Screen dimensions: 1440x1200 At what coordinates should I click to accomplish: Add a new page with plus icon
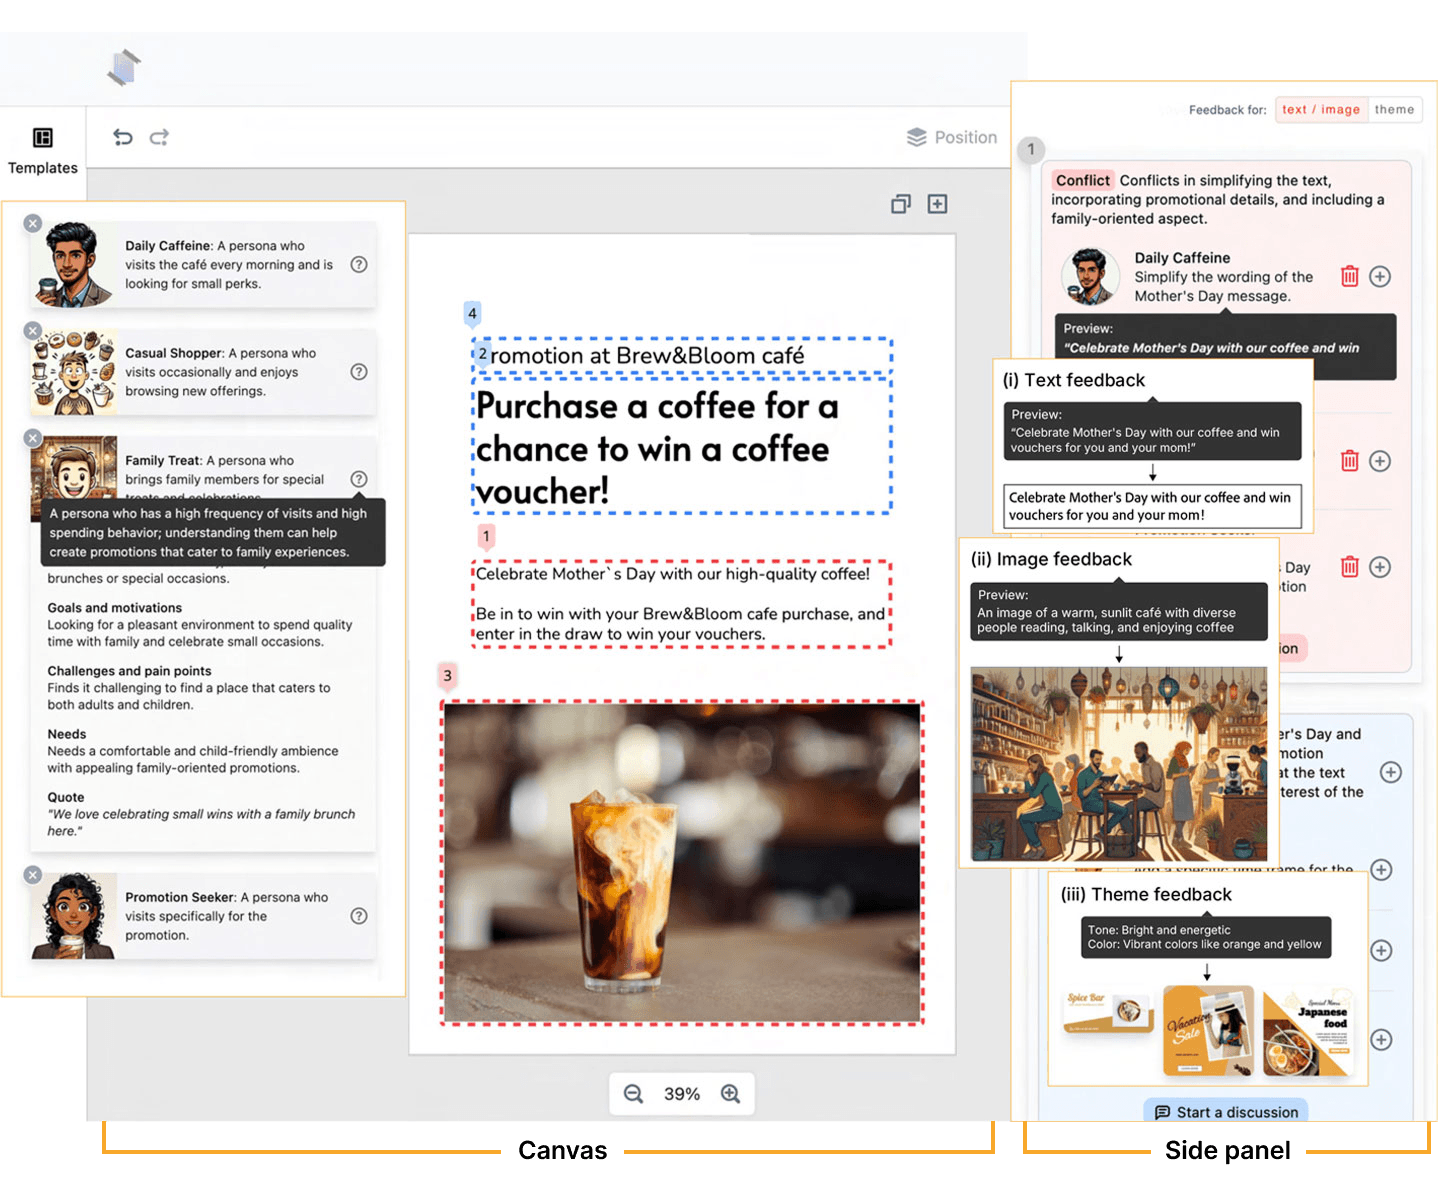click(x=937, y=204)
